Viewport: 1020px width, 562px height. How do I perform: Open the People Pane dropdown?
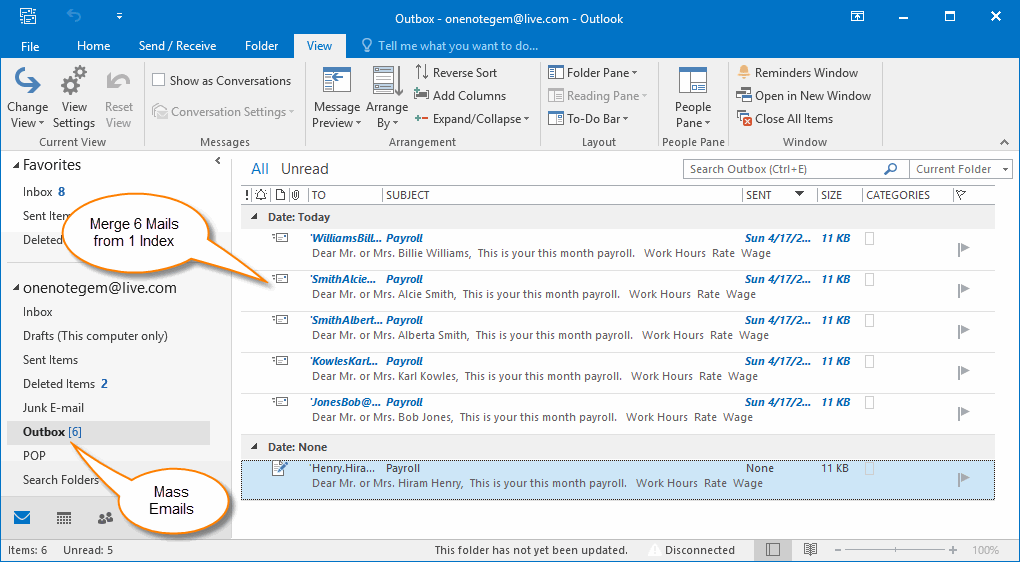pos(693,98)
